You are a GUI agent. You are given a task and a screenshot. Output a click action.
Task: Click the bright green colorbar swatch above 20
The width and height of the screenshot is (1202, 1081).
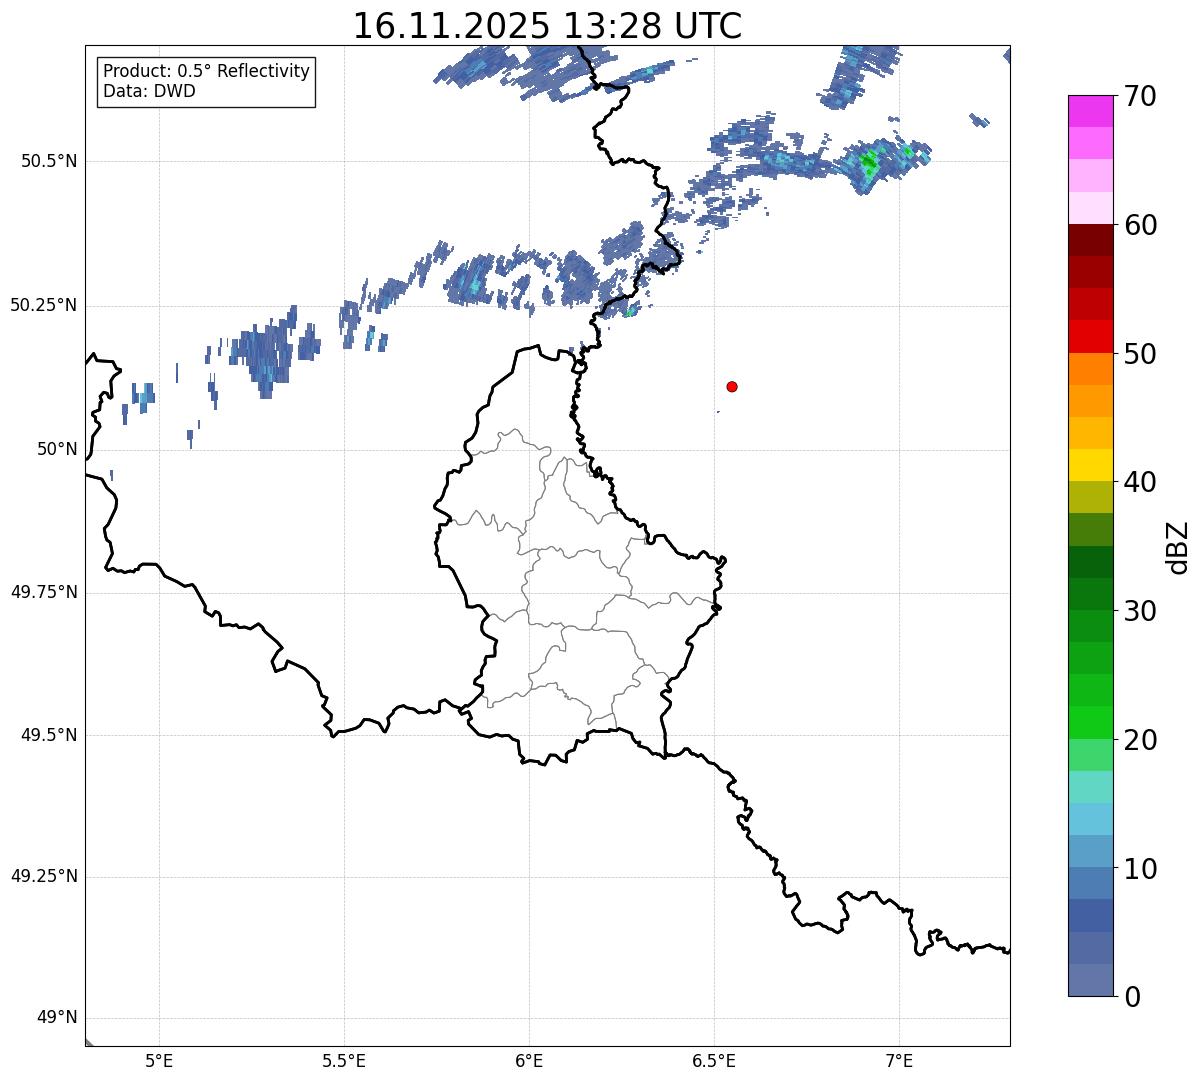pyautogui.click(x=1091, y=723)
